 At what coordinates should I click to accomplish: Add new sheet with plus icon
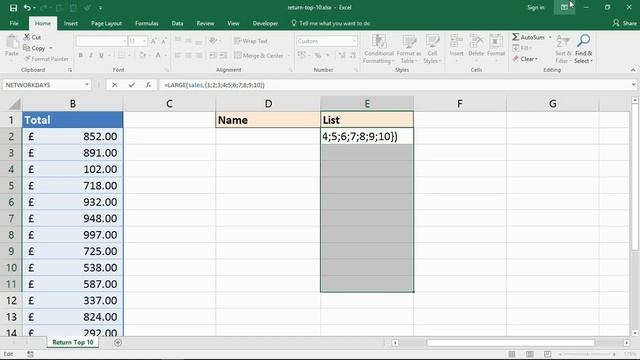[118, 342]
